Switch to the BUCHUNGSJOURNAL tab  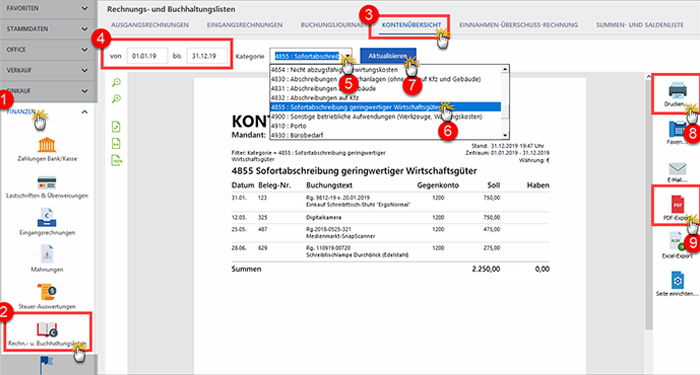pos(333,25)
